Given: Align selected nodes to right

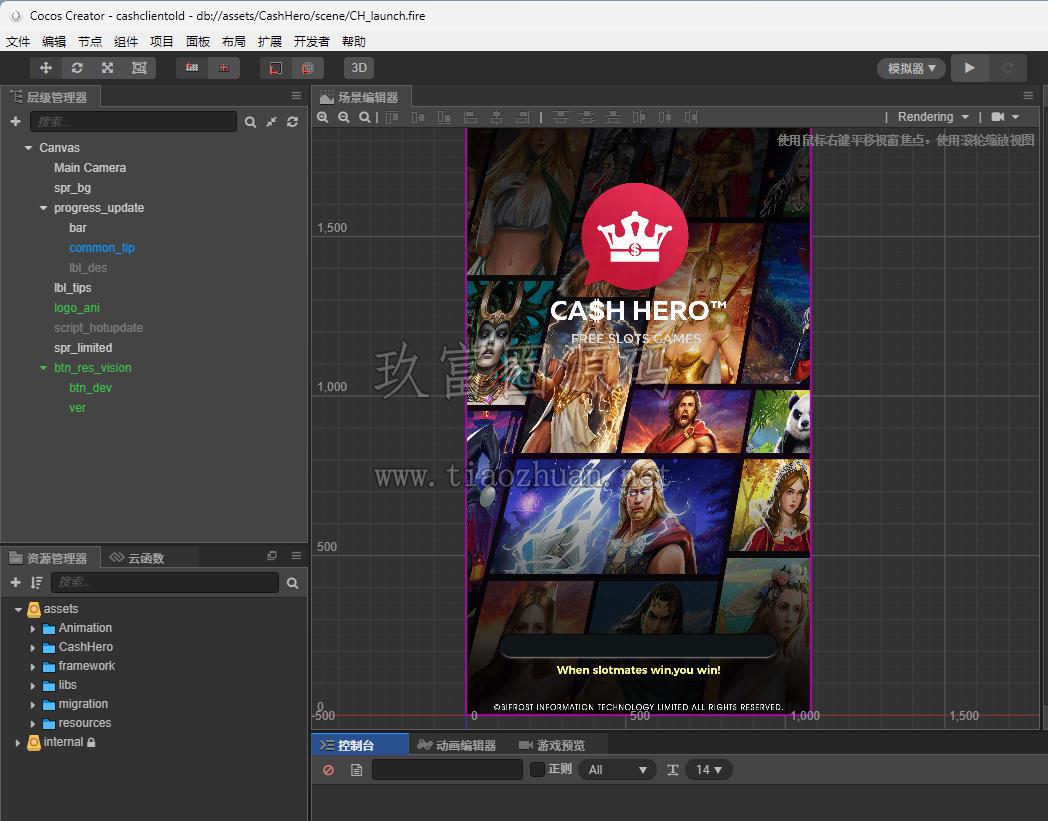Looking at the screenshot, I should click(523, 118).
